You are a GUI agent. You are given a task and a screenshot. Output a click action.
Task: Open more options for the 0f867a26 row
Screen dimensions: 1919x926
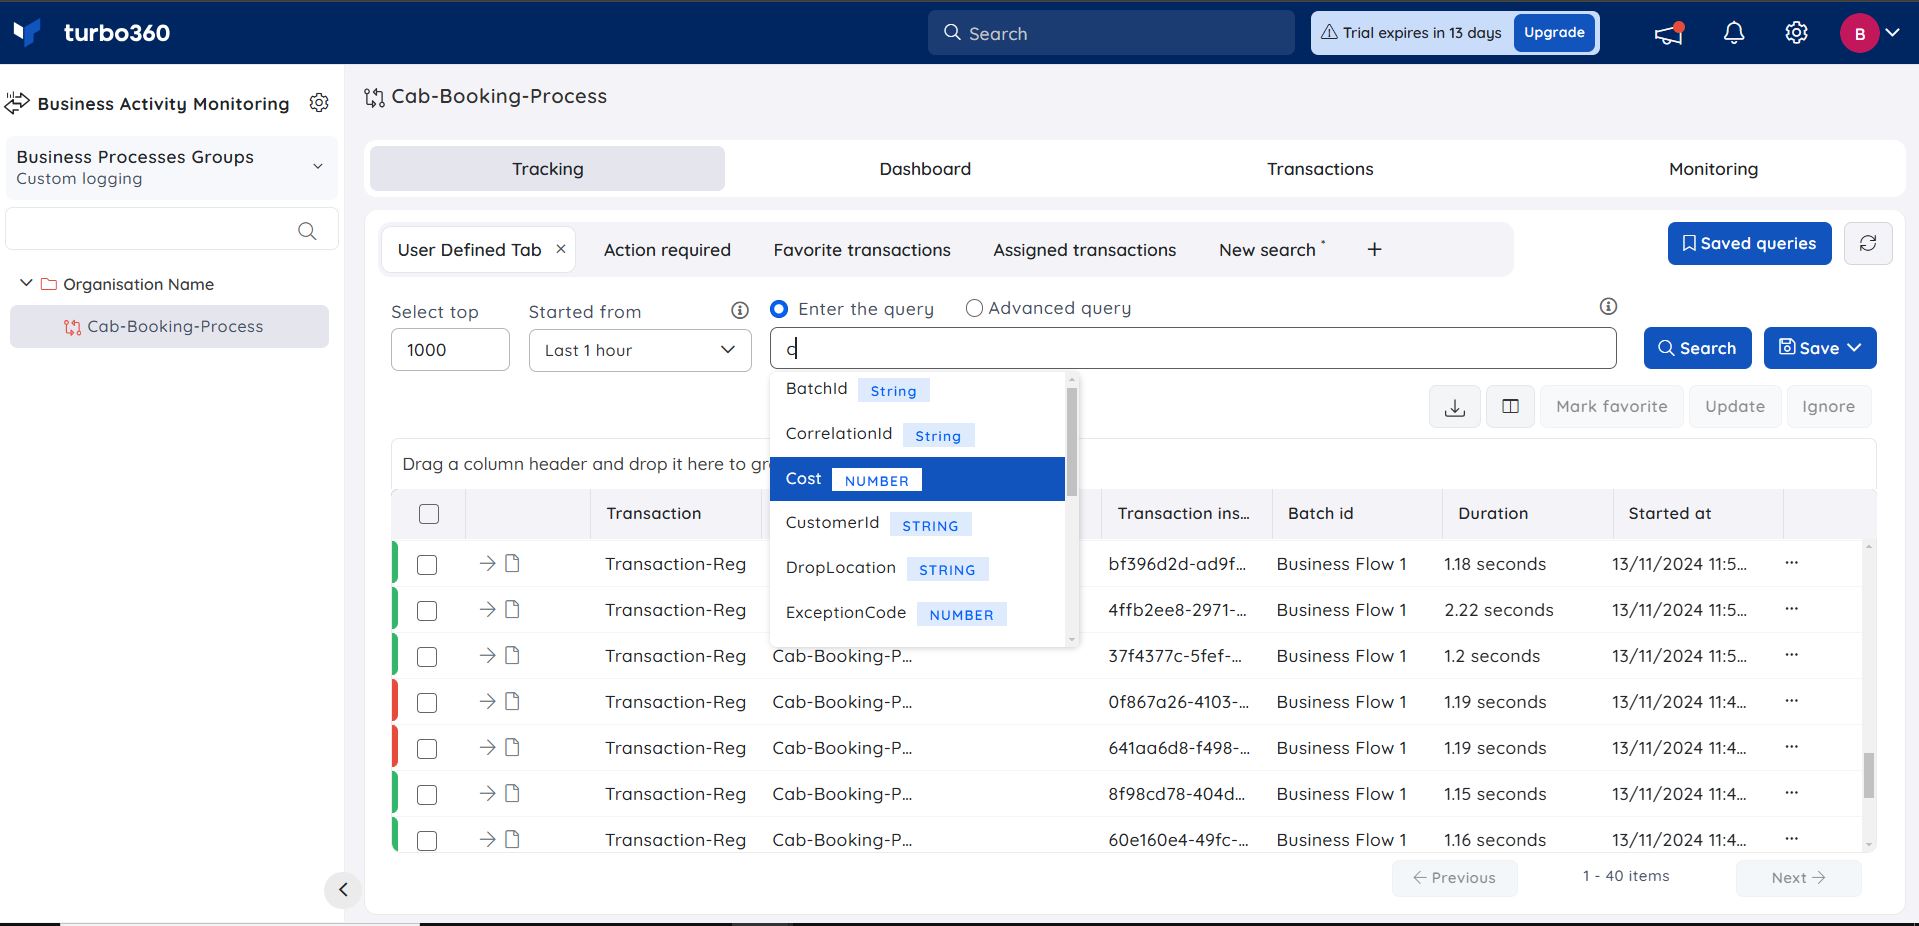click(x=1791, y=701)
